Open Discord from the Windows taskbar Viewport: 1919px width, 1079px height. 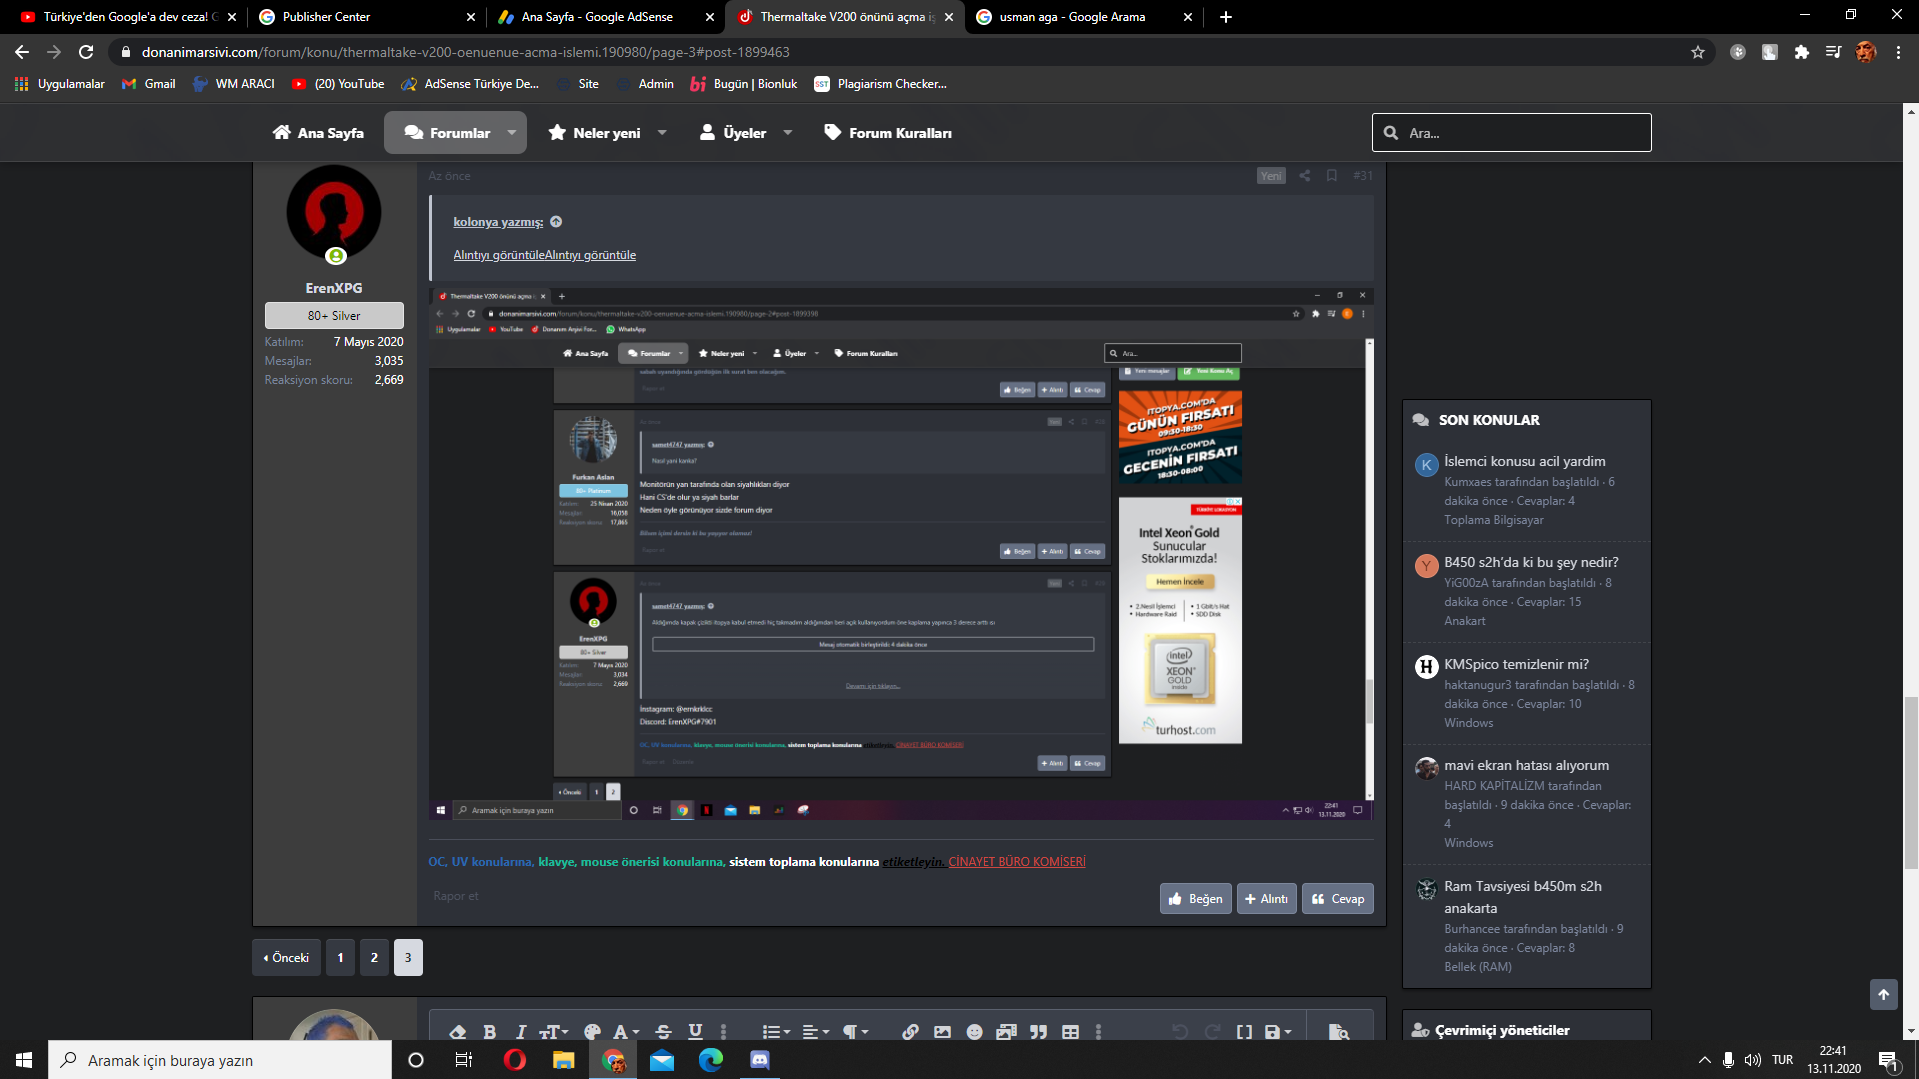[x=760, y=1060]
